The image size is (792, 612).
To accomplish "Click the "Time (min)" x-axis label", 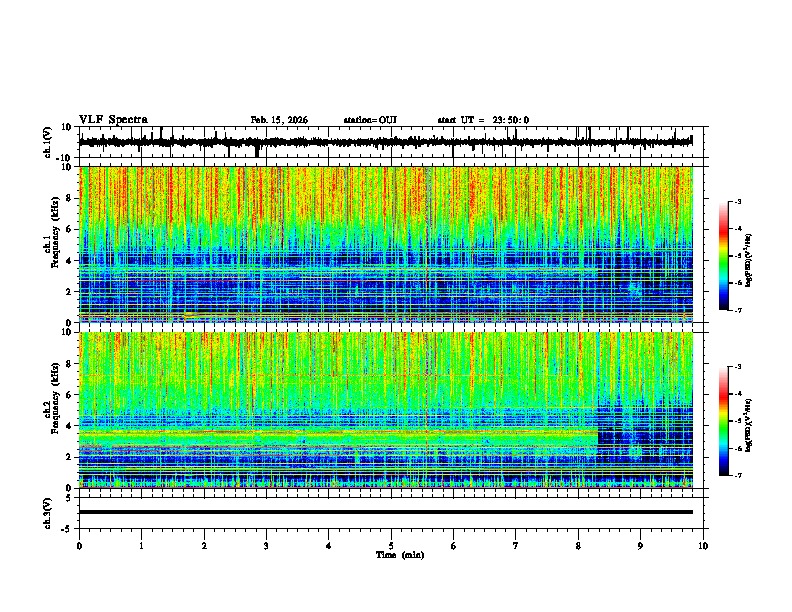I will coord(400,555).
